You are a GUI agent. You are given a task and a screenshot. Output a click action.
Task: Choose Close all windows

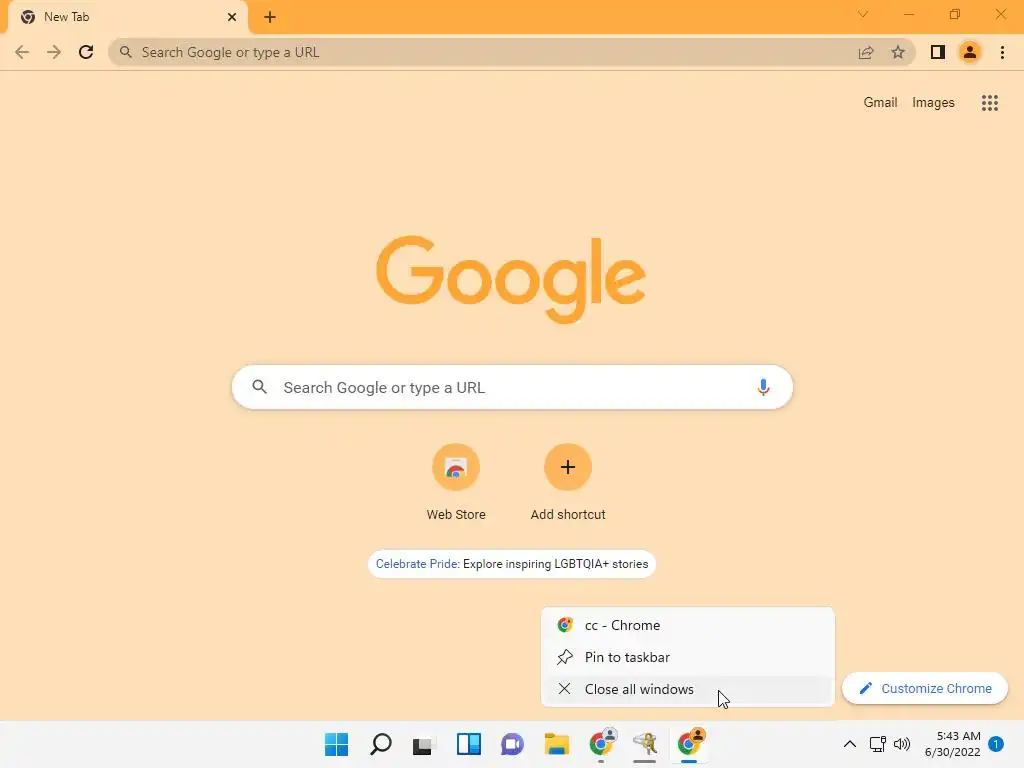(x=688, y=689)
